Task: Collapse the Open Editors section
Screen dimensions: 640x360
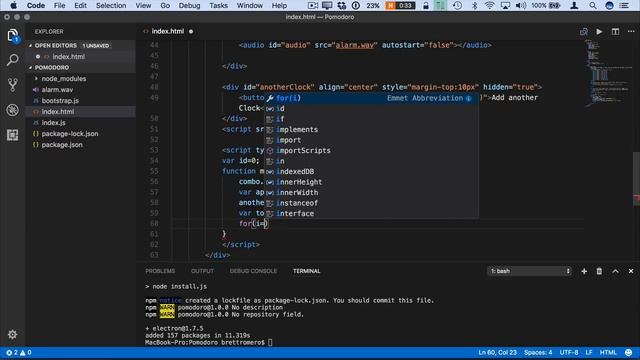Action: coord(30,46)
